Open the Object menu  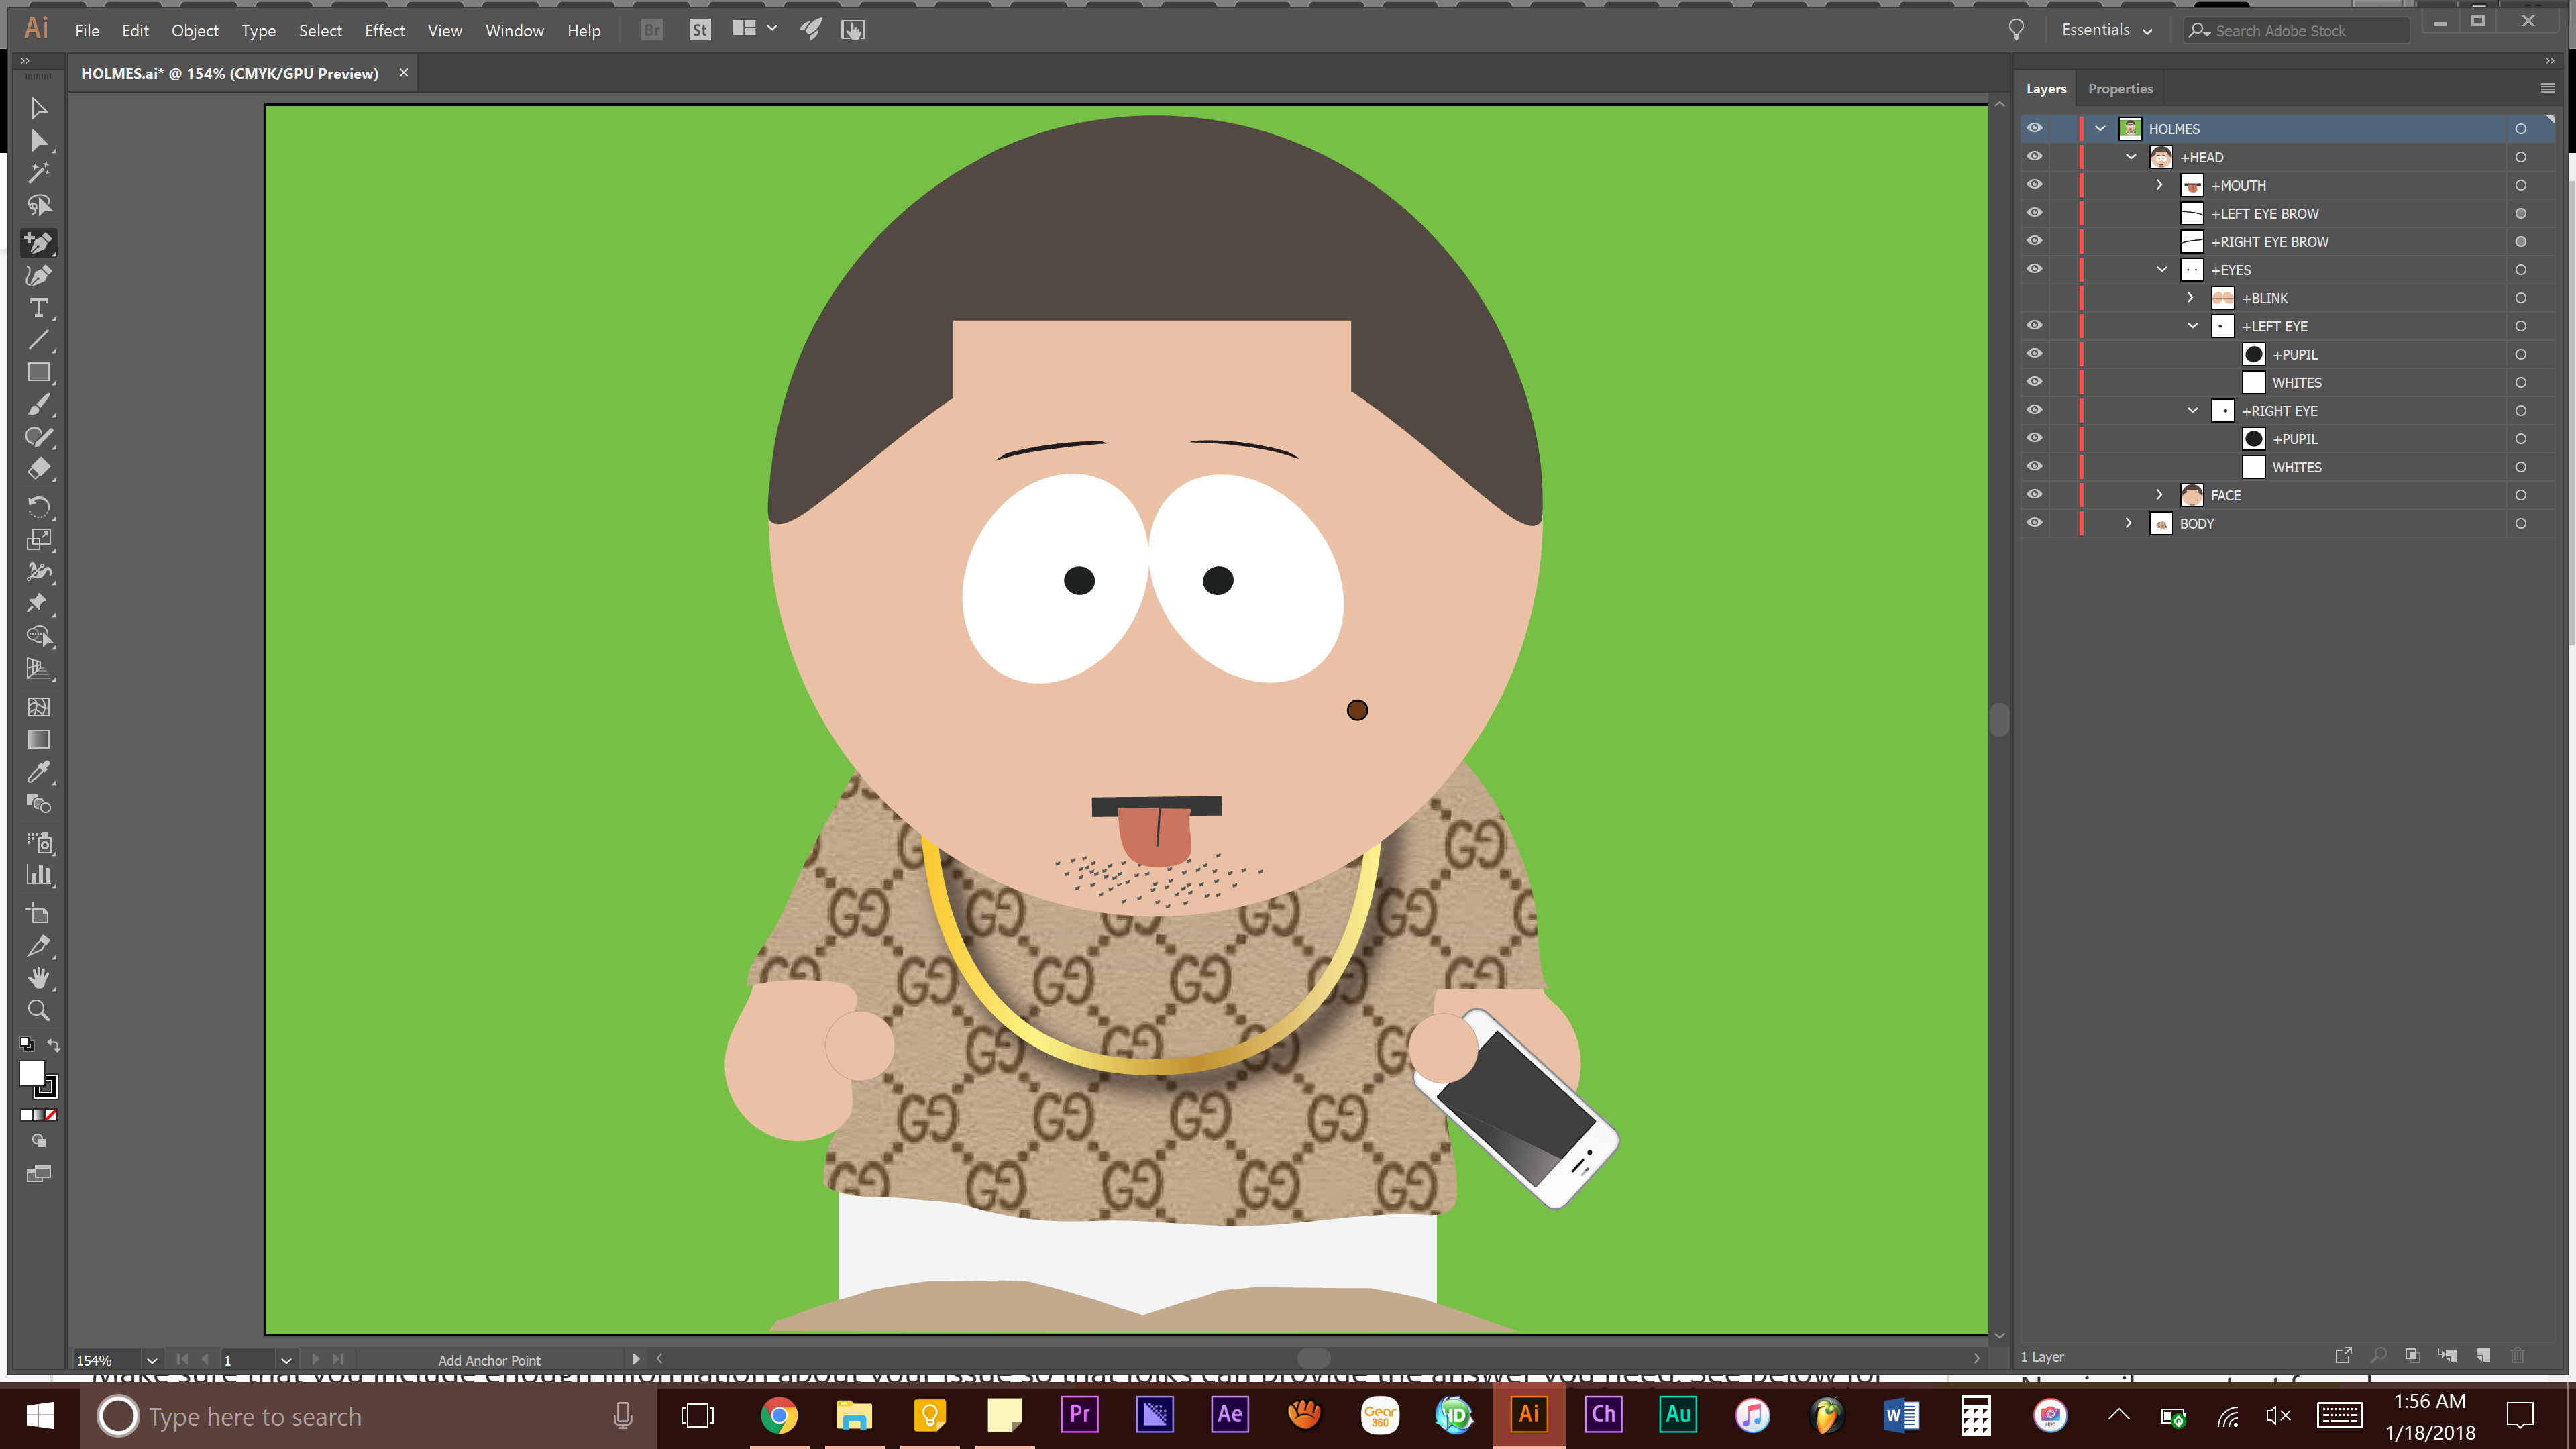tap(194, 30)
